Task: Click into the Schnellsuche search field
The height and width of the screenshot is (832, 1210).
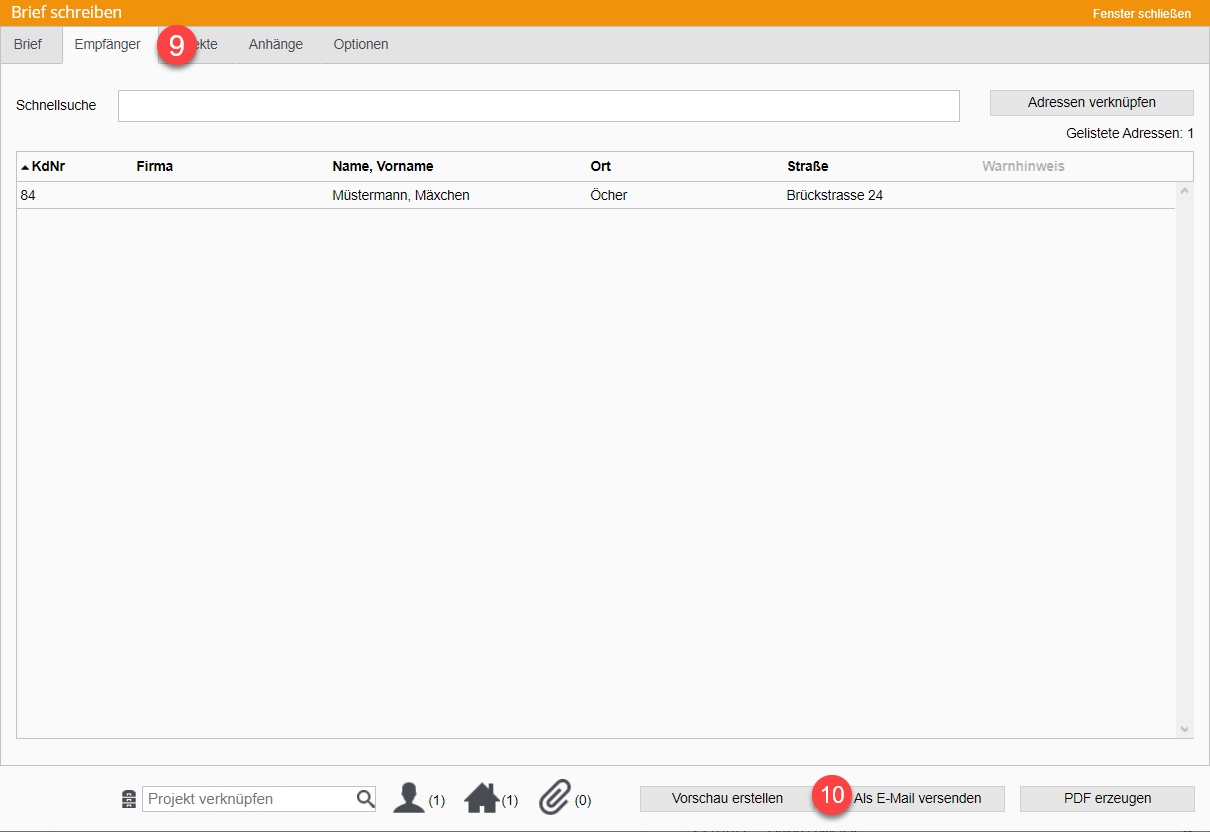Action: click(x=538, y=106)
